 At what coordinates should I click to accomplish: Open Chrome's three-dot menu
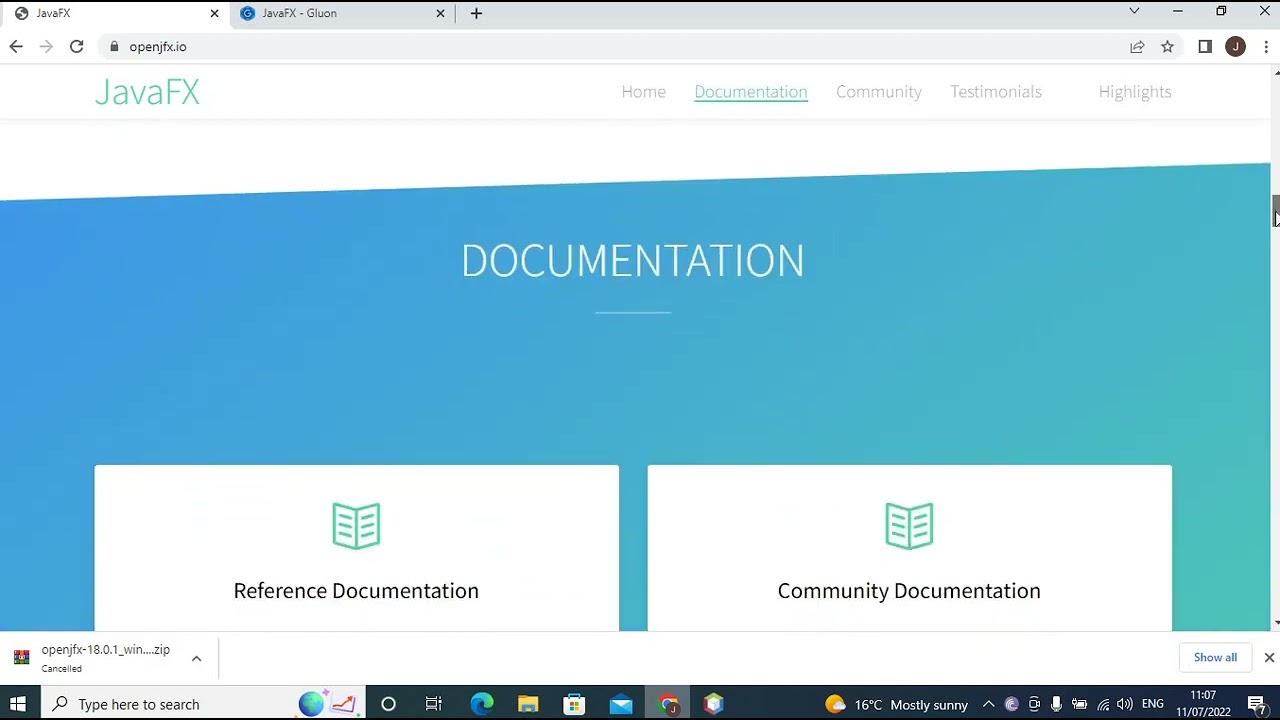pos(1266,46)
